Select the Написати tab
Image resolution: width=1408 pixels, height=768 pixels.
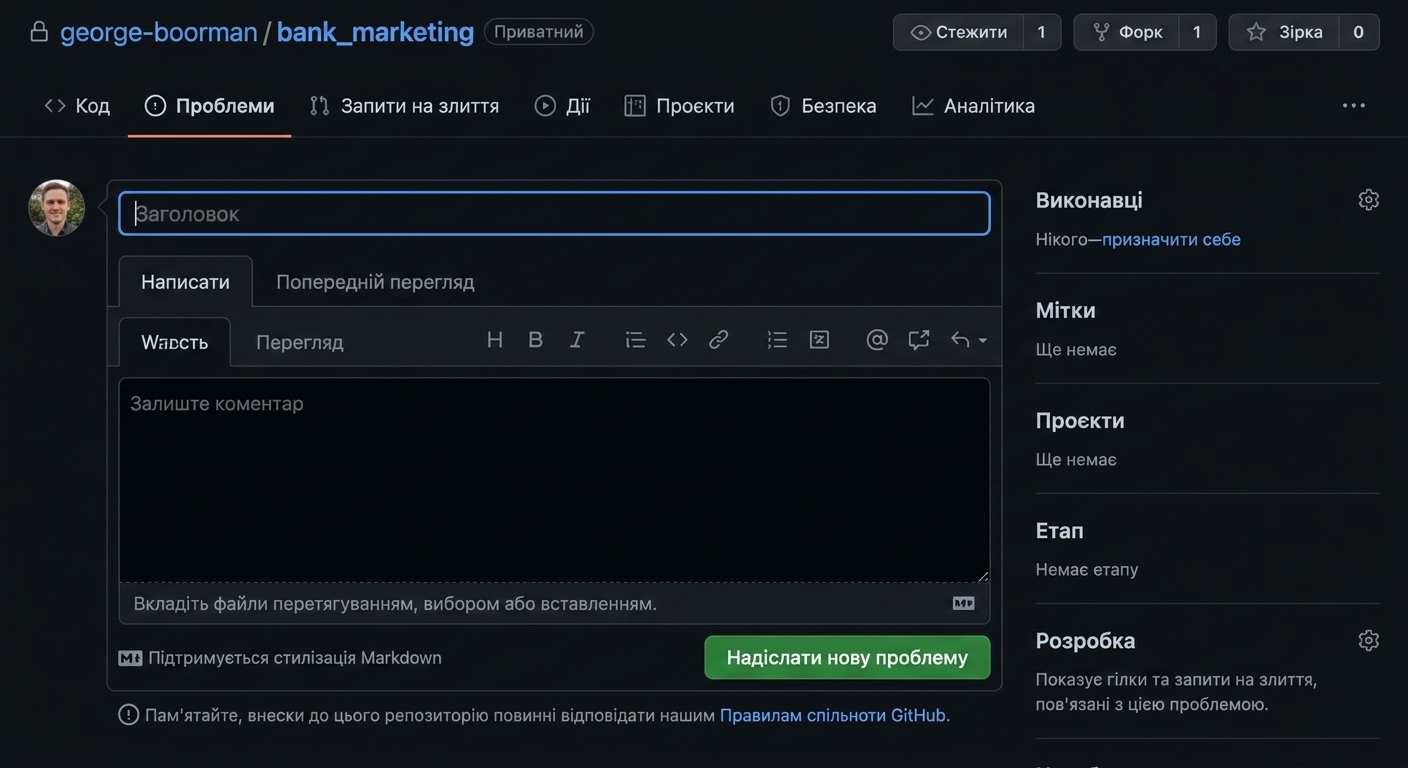185,282
